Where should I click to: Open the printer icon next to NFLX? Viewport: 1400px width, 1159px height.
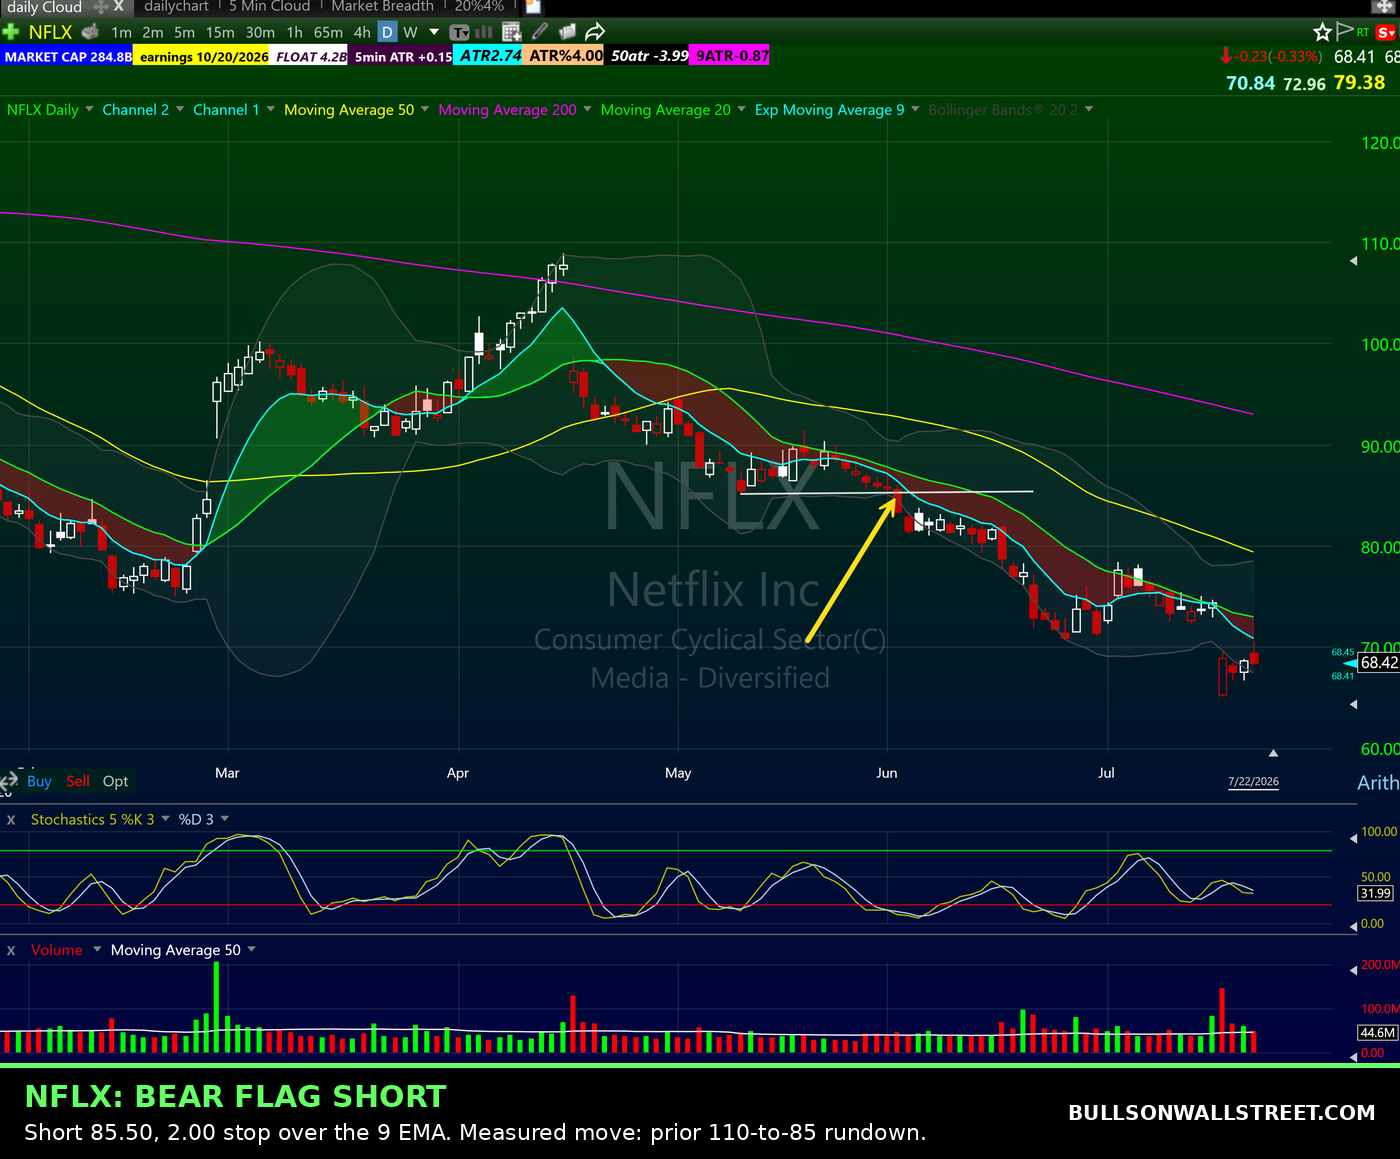(x=91, y=32)
